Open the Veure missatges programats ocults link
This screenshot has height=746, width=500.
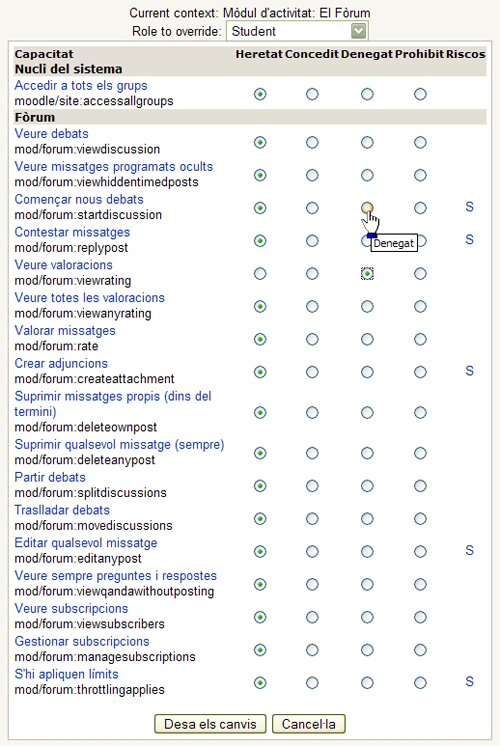pos(114,167)
